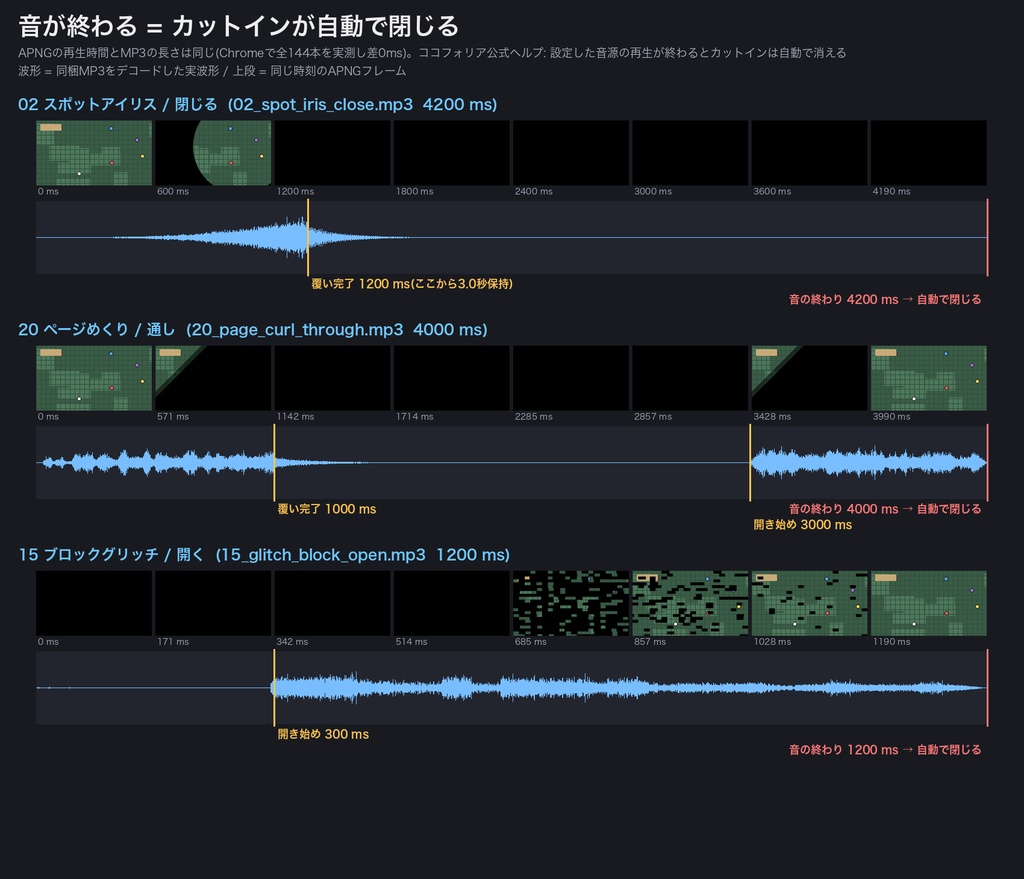The width and height of the screenshot is (1024, 879).
Task: Click the 342 ms glitch frame
Action: pos(332,603)
